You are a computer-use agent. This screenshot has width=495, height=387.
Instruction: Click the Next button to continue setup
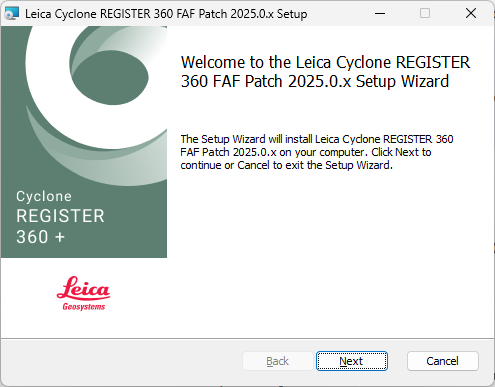tap(352, 361)
